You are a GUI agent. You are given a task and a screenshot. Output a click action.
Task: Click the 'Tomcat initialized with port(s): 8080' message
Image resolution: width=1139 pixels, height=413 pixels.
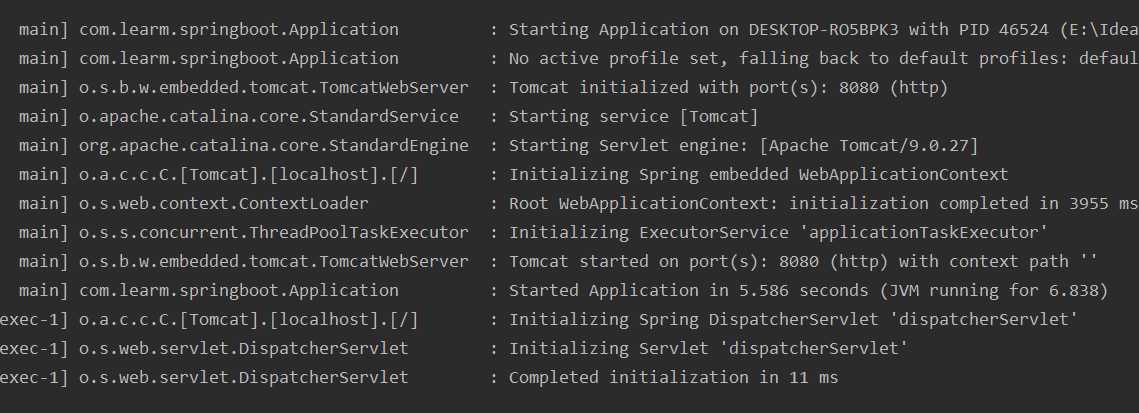coord(728,88)
